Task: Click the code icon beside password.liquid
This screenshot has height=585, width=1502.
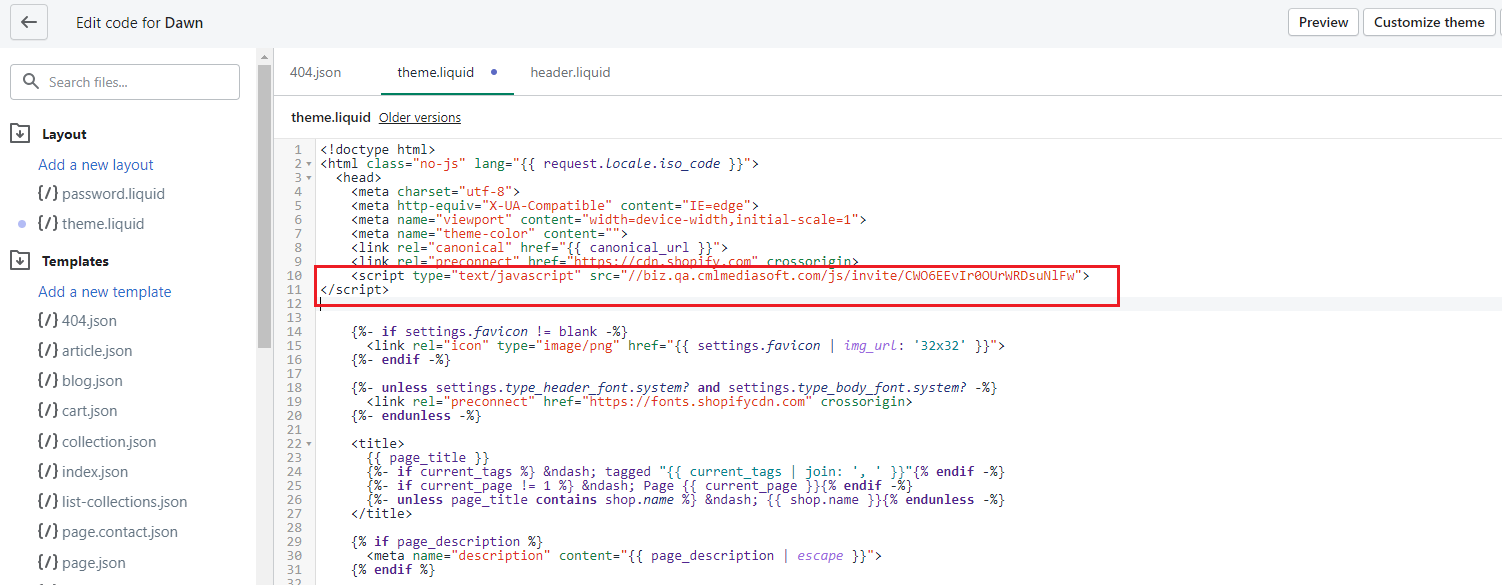Action: pos(47,194)
